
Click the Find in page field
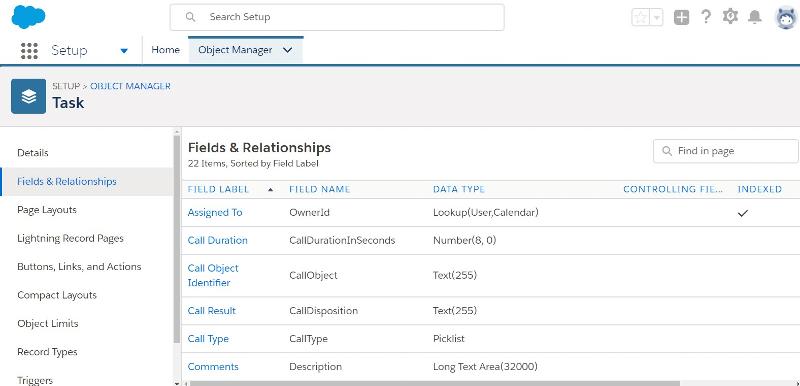[x=725, y=151]
